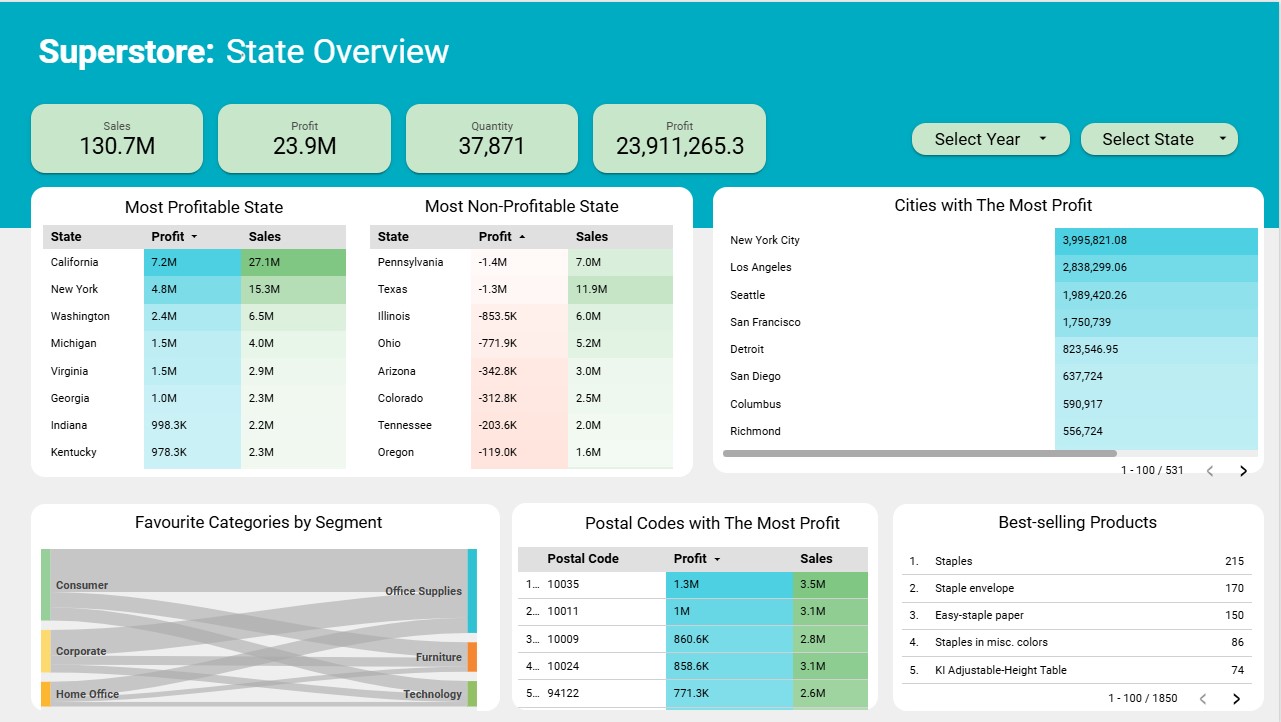Open the Select Year dropdown
Viewport: 1281px width, 722px height.
pyautogui.click(x=989, y=139)
